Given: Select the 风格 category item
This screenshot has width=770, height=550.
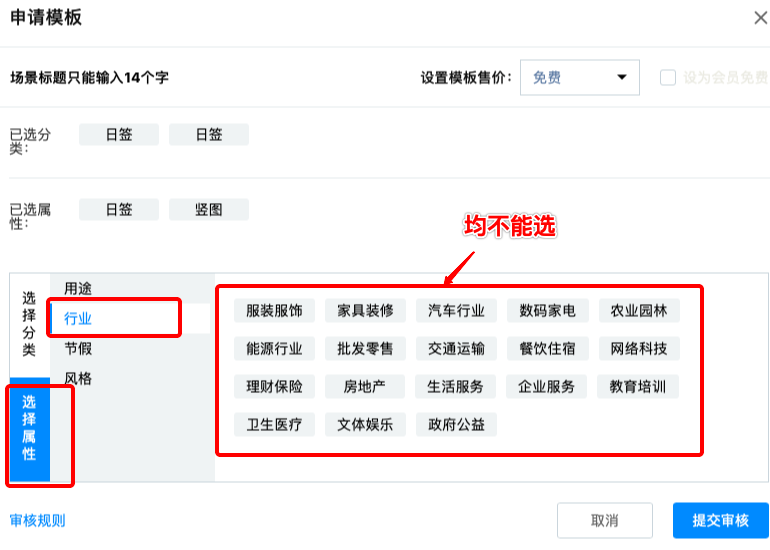Looking at the screenshot, I should [x=78, y=378].
